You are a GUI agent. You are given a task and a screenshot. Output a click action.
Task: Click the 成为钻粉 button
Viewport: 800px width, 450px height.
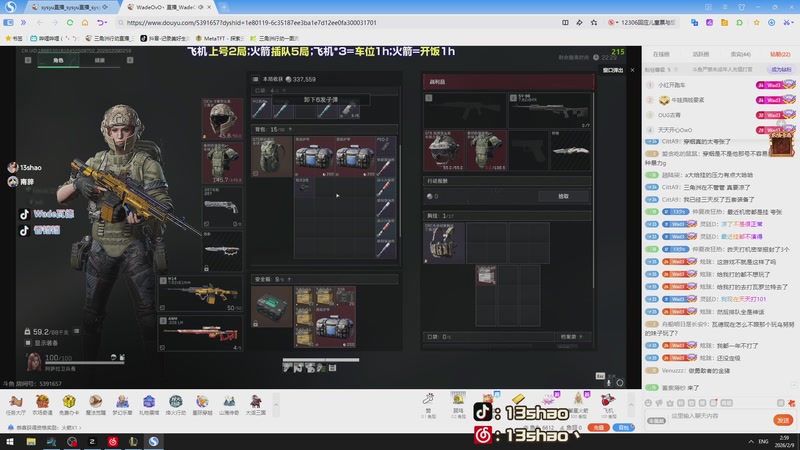point(781,69)
